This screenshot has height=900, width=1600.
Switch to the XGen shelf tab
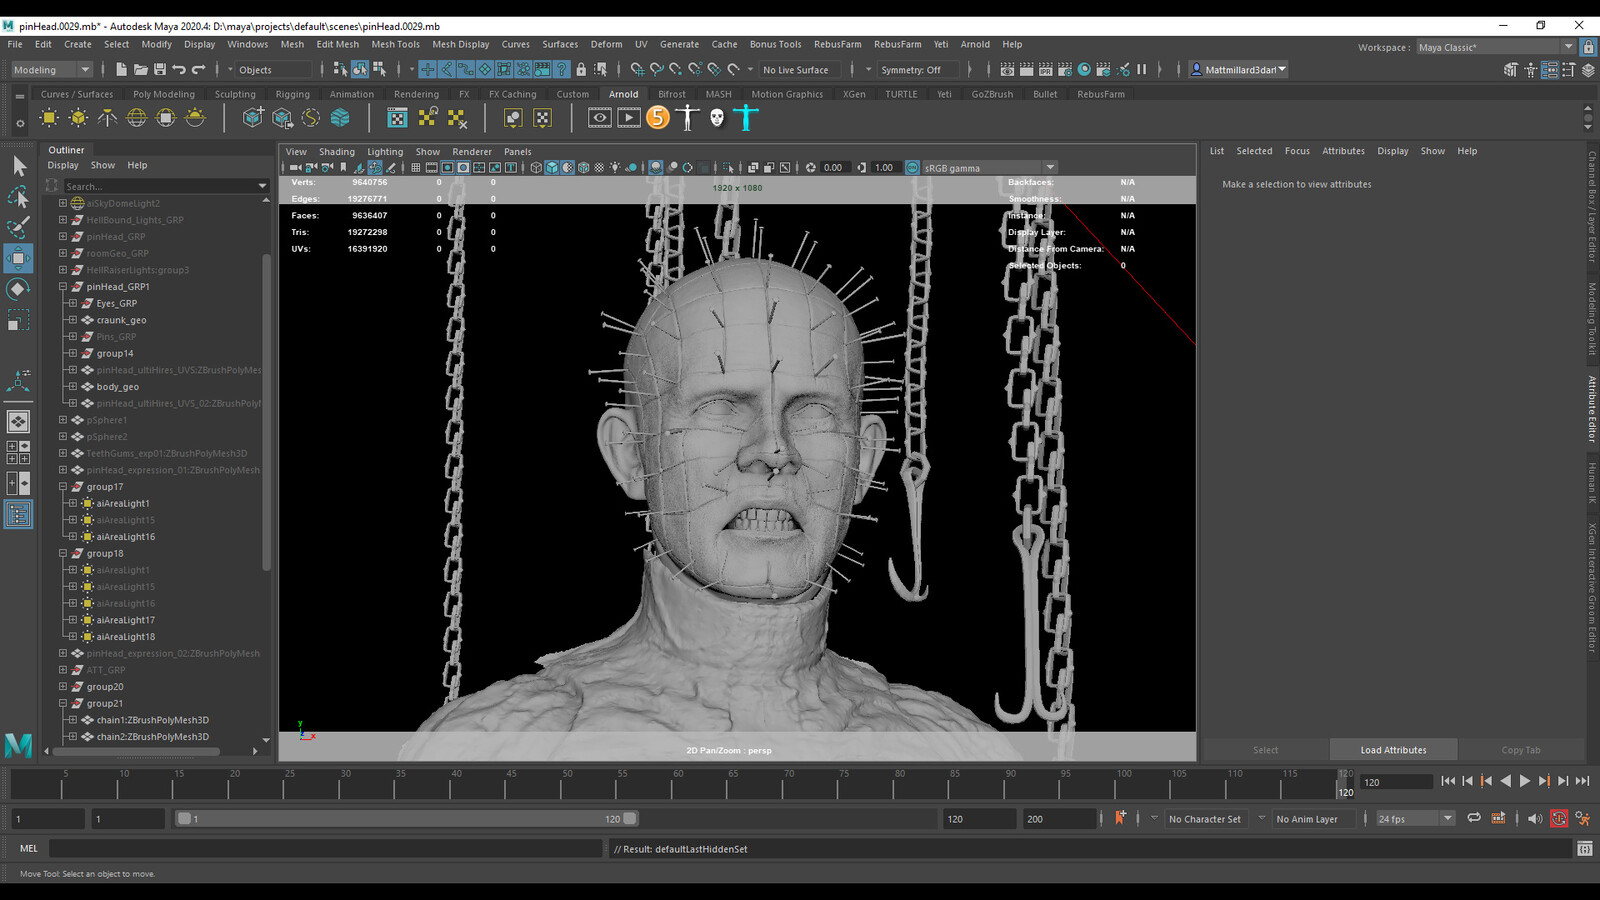854,94
